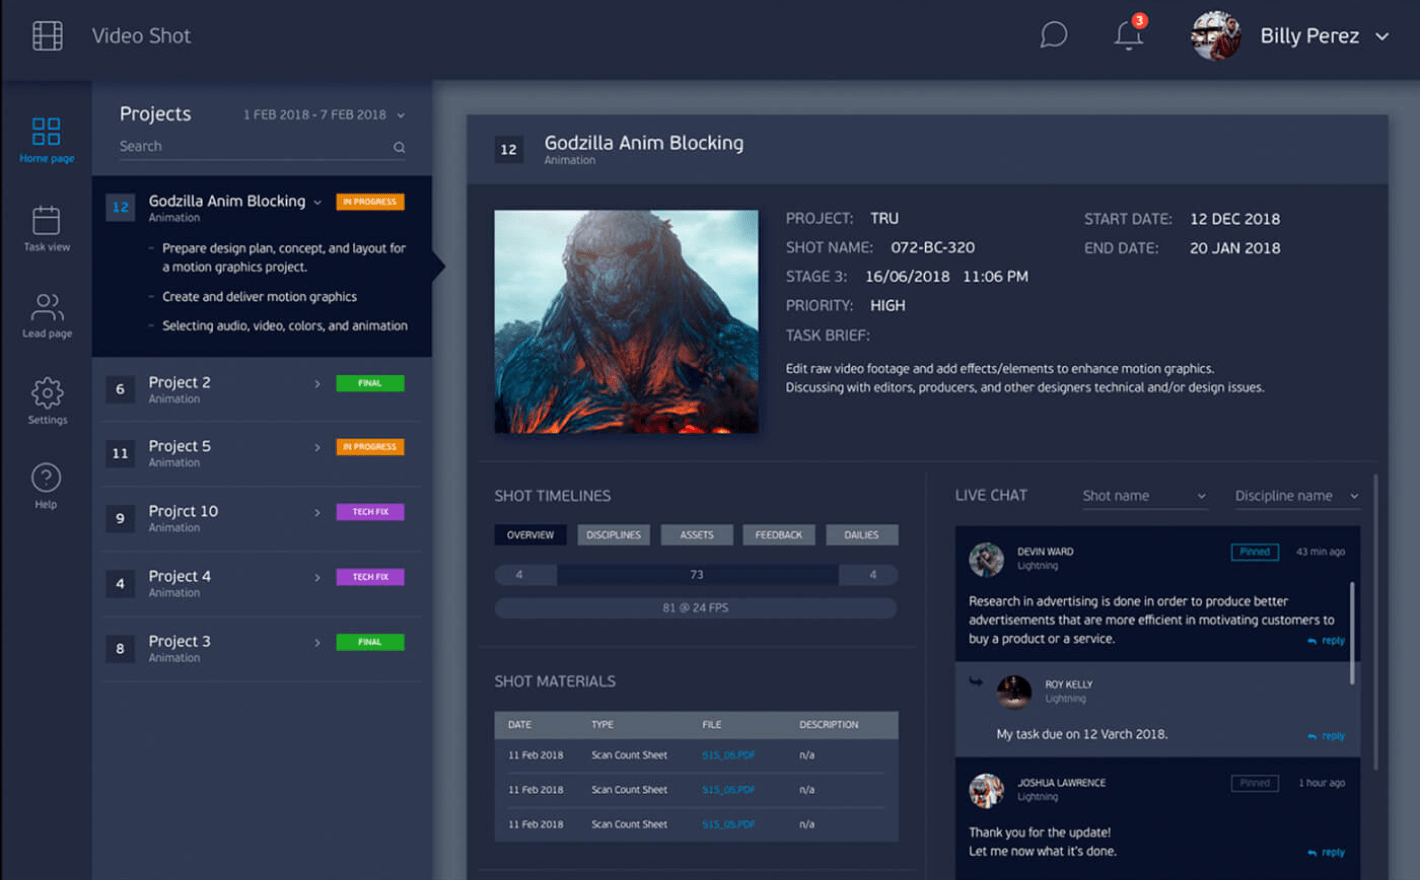Open the Shot name dropdown
Viewport: 1420px width, 880px height.
pyautogui.click(x=1143, y=496)
